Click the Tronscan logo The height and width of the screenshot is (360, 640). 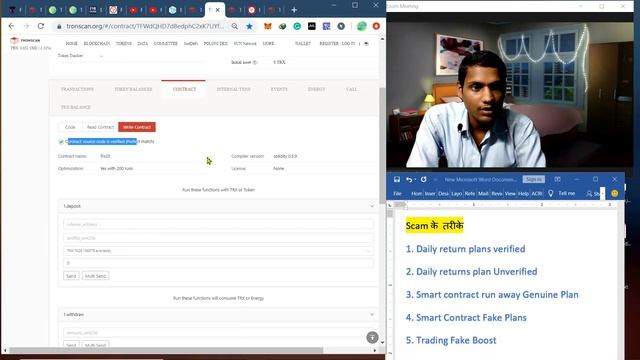click(x=25, y=40)
